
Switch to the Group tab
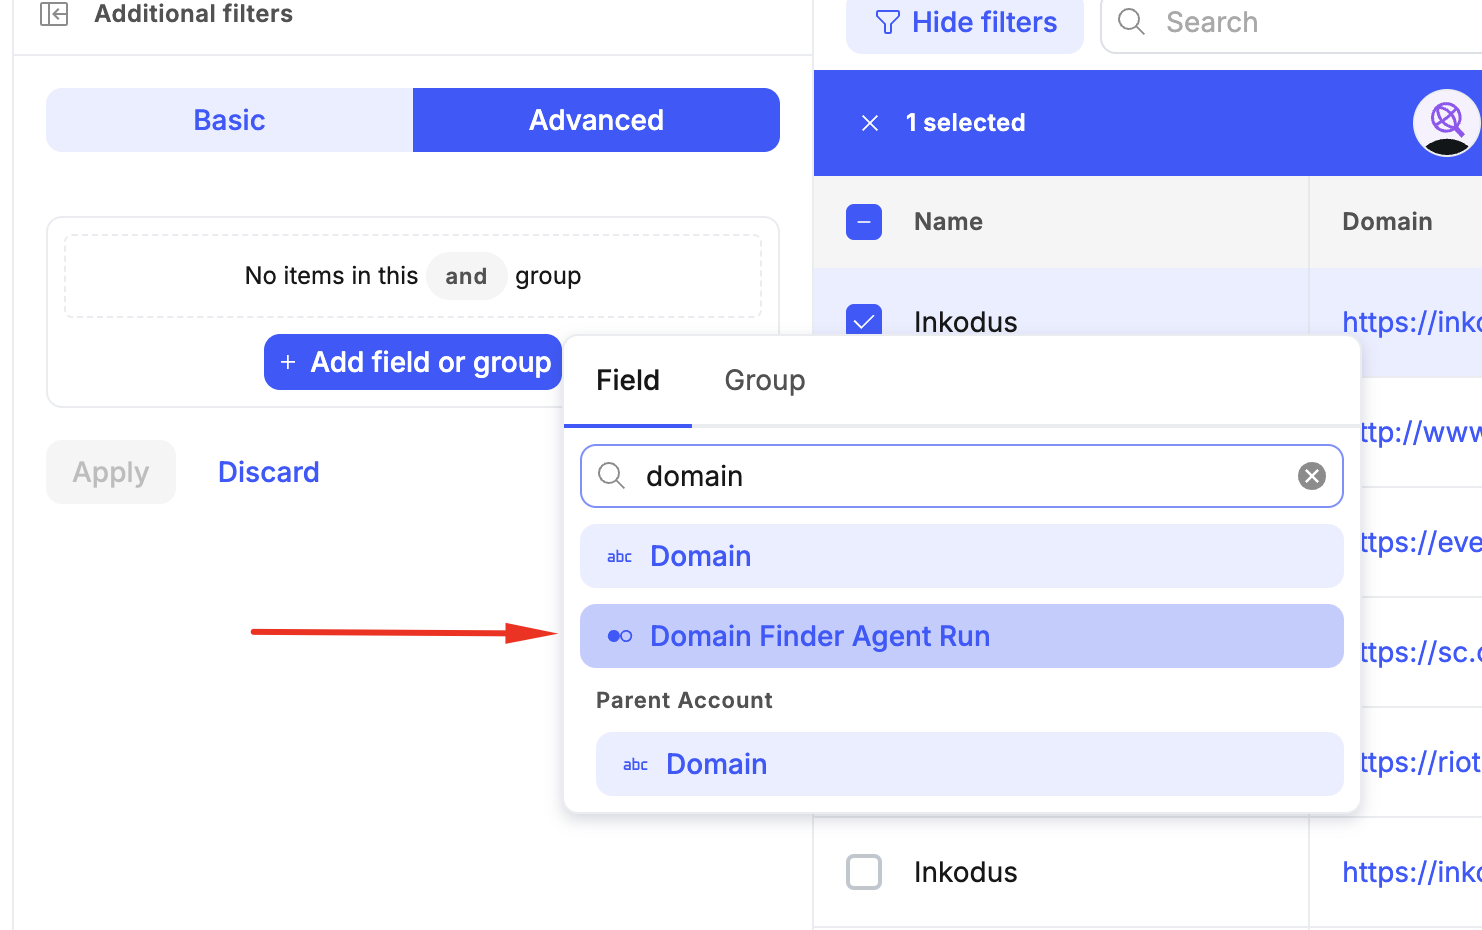pos(764,381)
